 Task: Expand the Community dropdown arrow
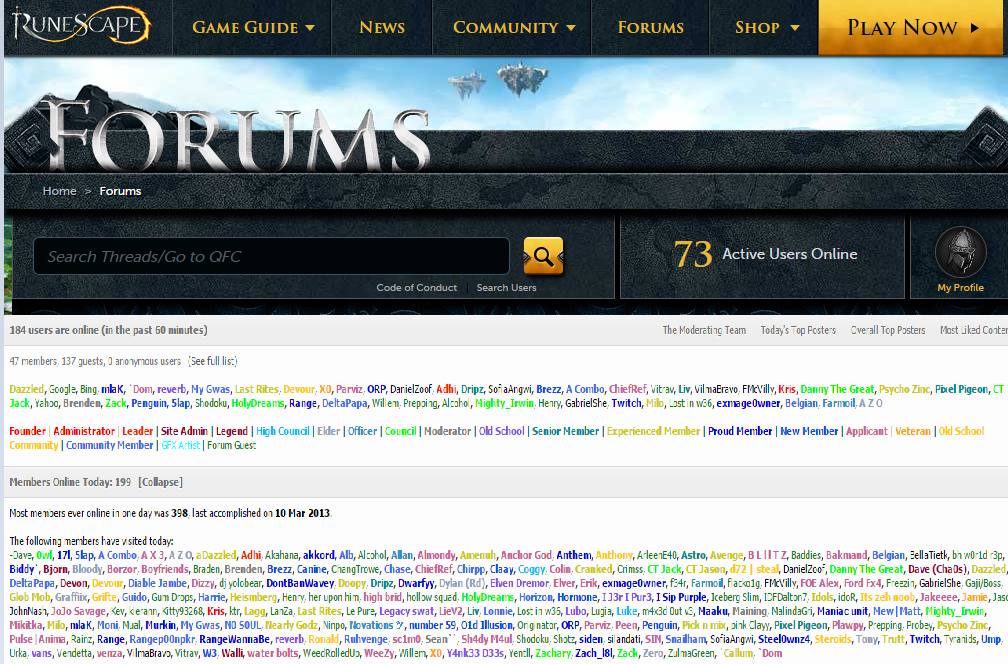click(571, 28)
